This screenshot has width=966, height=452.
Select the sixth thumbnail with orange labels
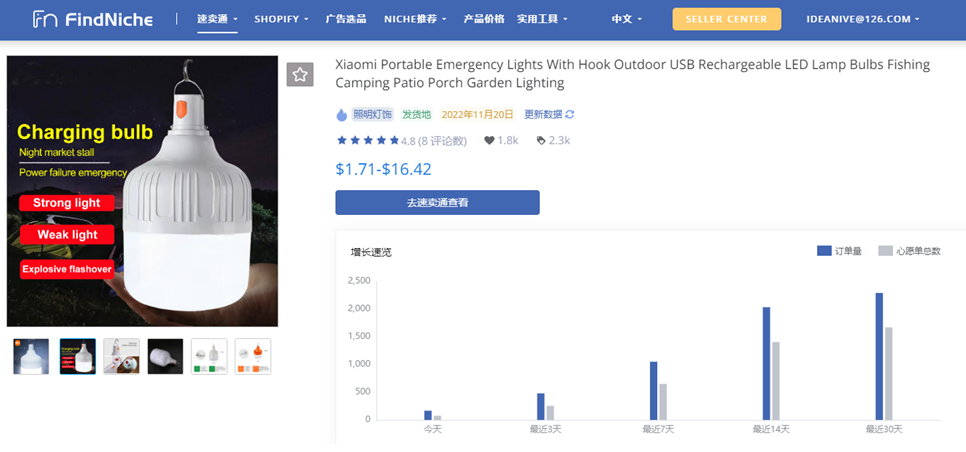coord(253,356)
